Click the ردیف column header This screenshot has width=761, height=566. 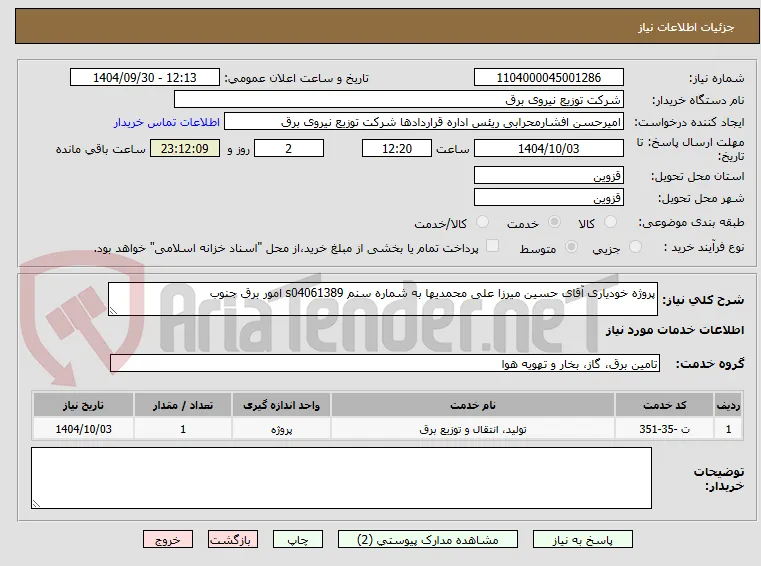point(728,405)
